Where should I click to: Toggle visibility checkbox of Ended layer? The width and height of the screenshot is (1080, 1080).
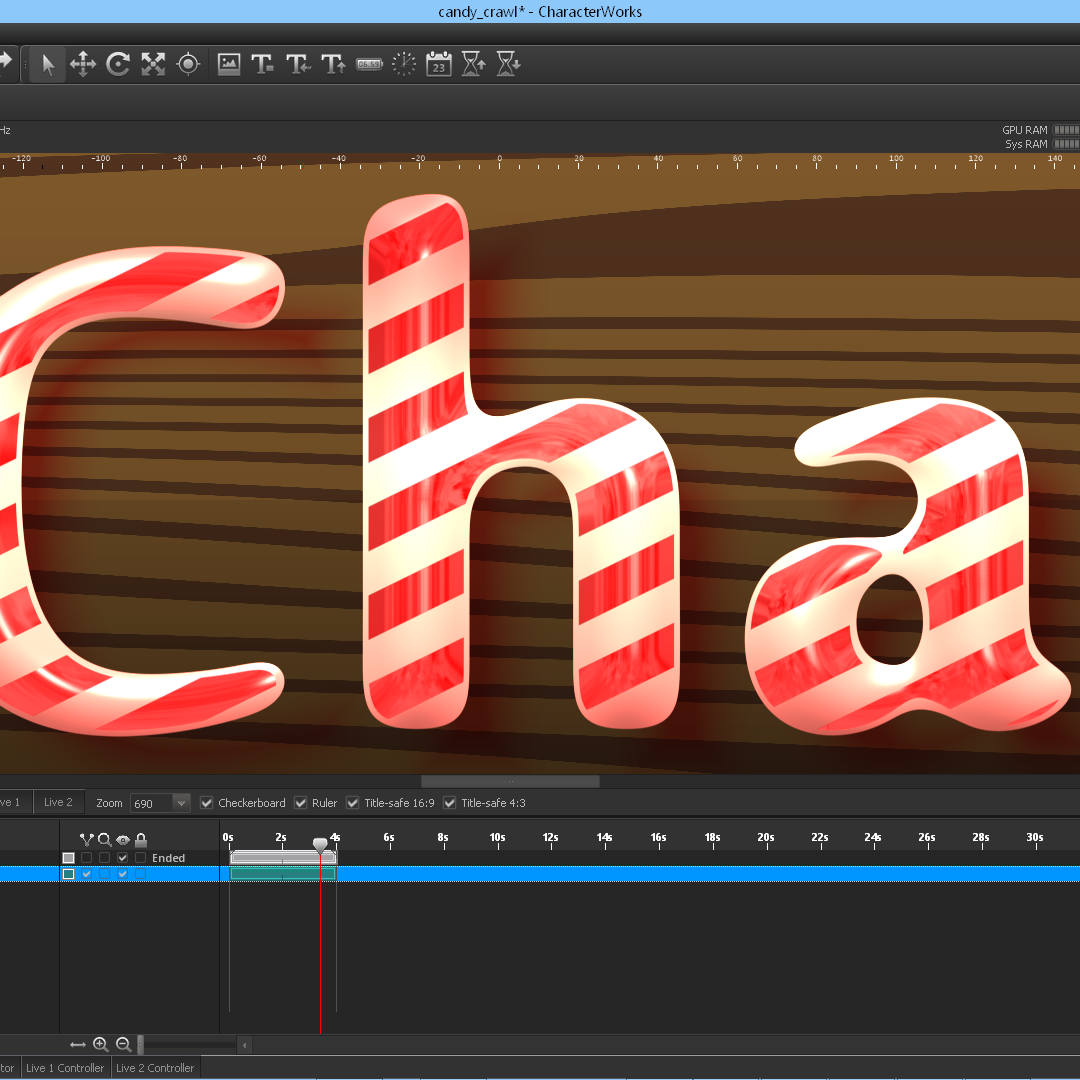(123, 858)
